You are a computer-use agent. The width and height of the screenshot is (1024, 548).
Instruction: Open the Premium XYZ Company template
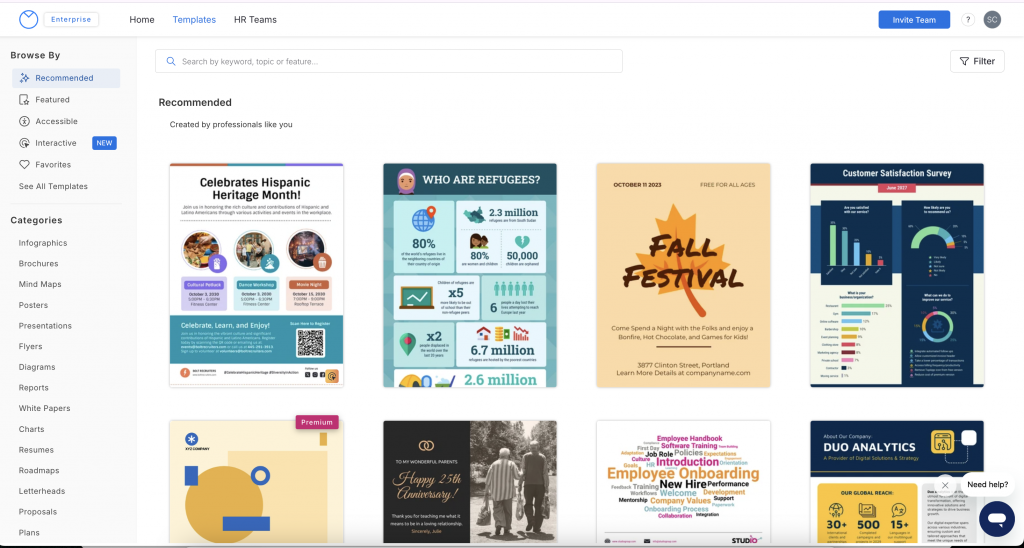(256, 481)
